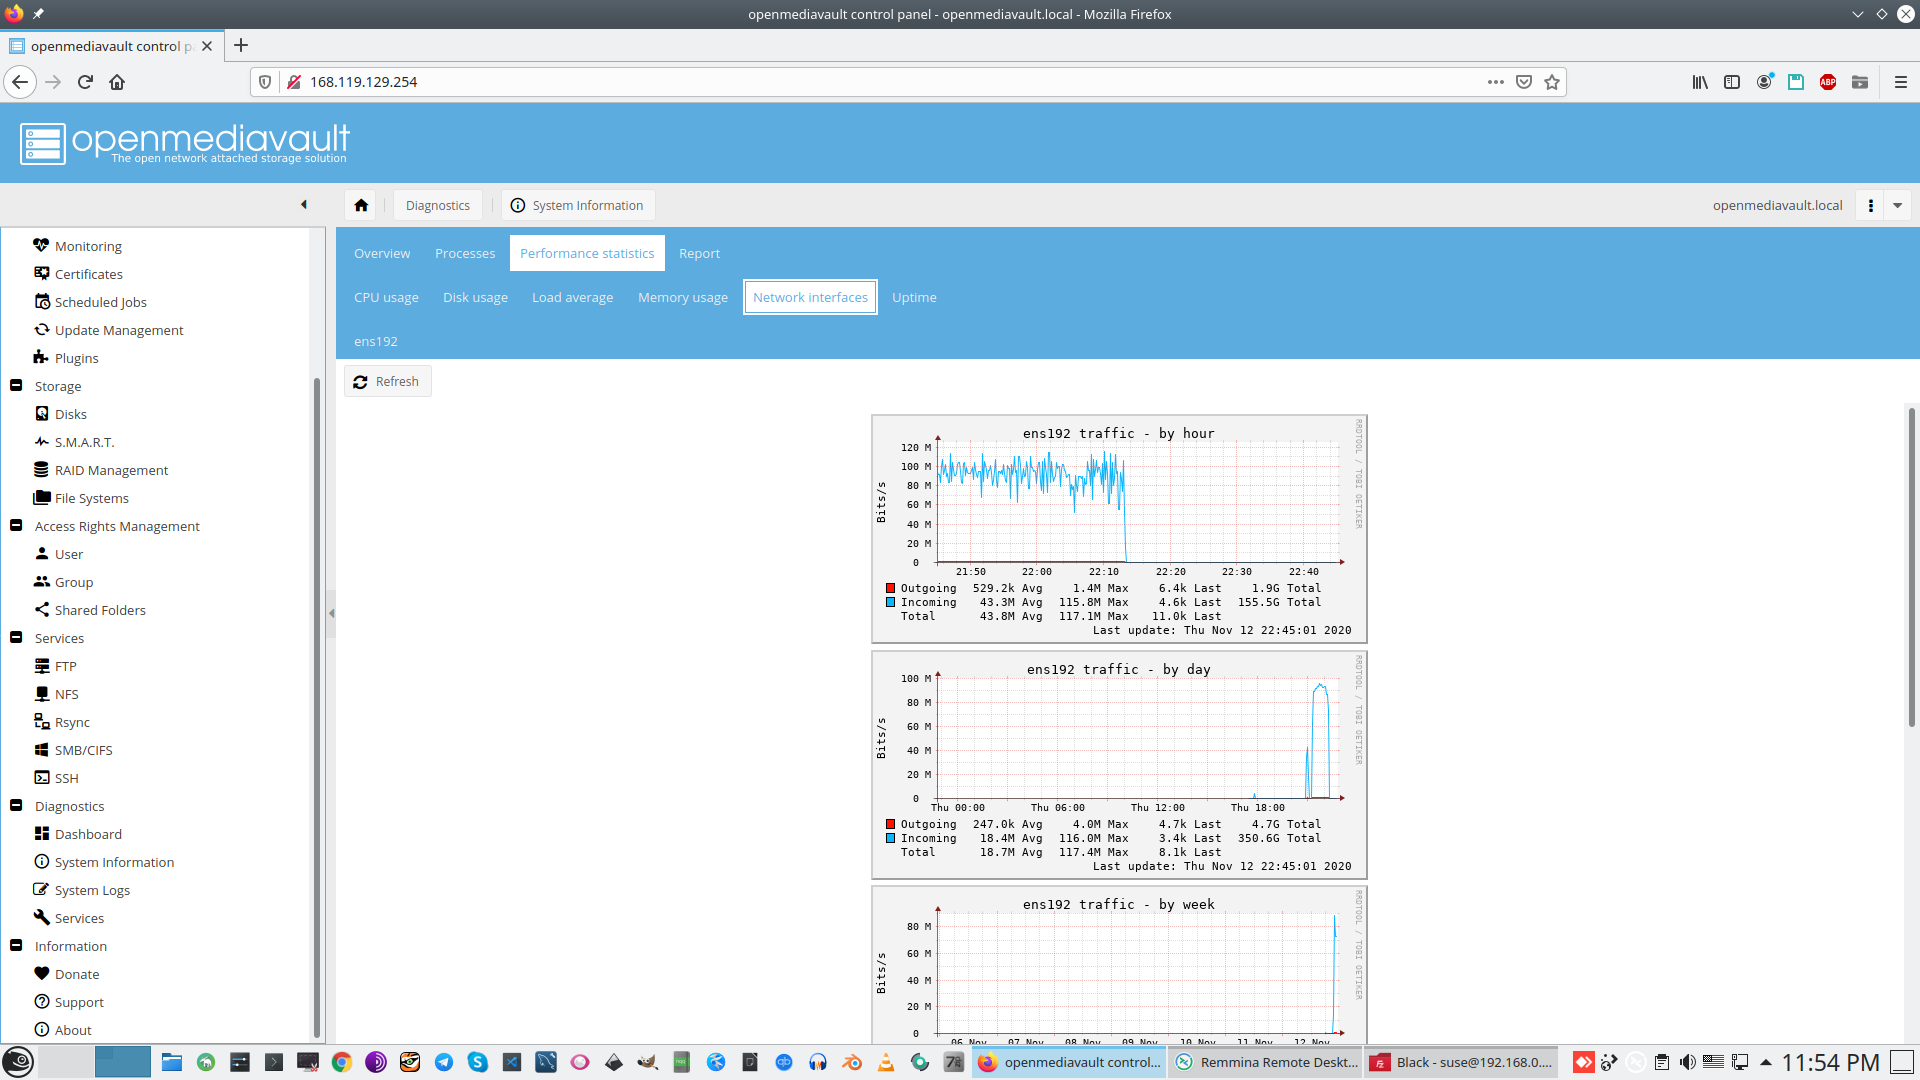Click Diagnostics breadcrumb link

pos(437,205)
